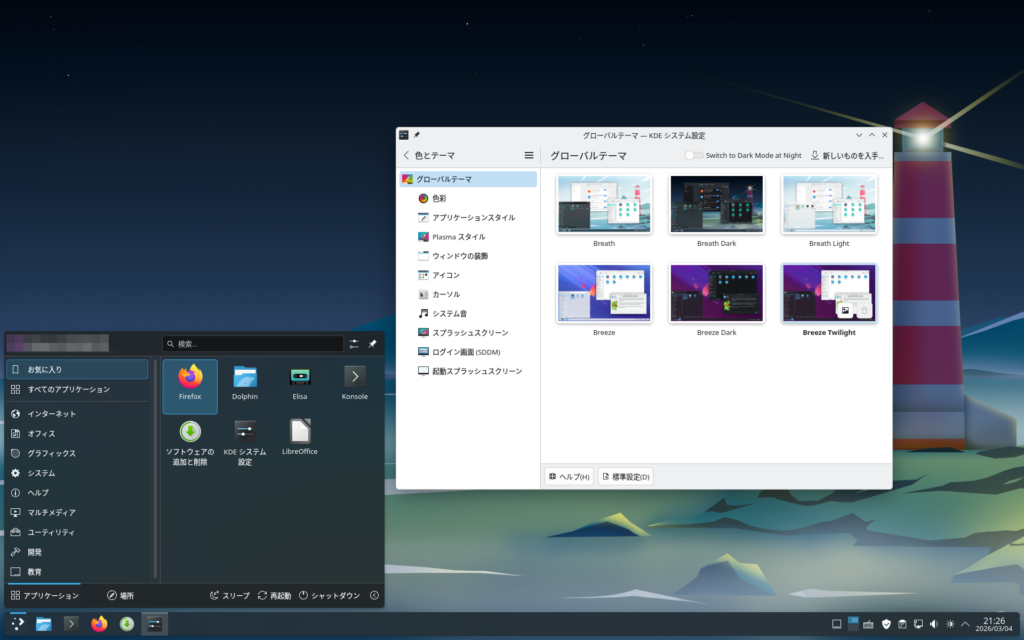
Task: Click the launcher 検索 search field
Action: click(253, 344)
